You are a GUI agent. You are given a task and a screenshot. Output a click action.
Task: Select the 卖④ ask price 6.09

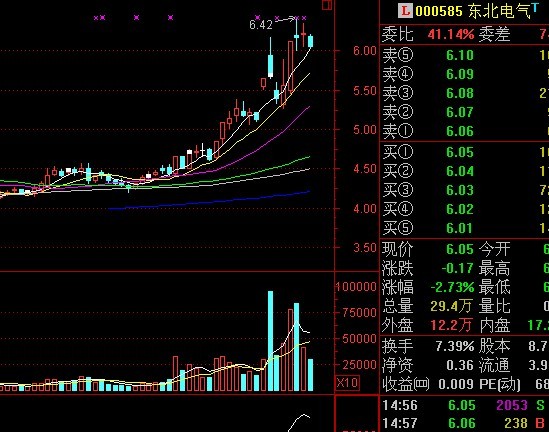click(x=460, y=74)
